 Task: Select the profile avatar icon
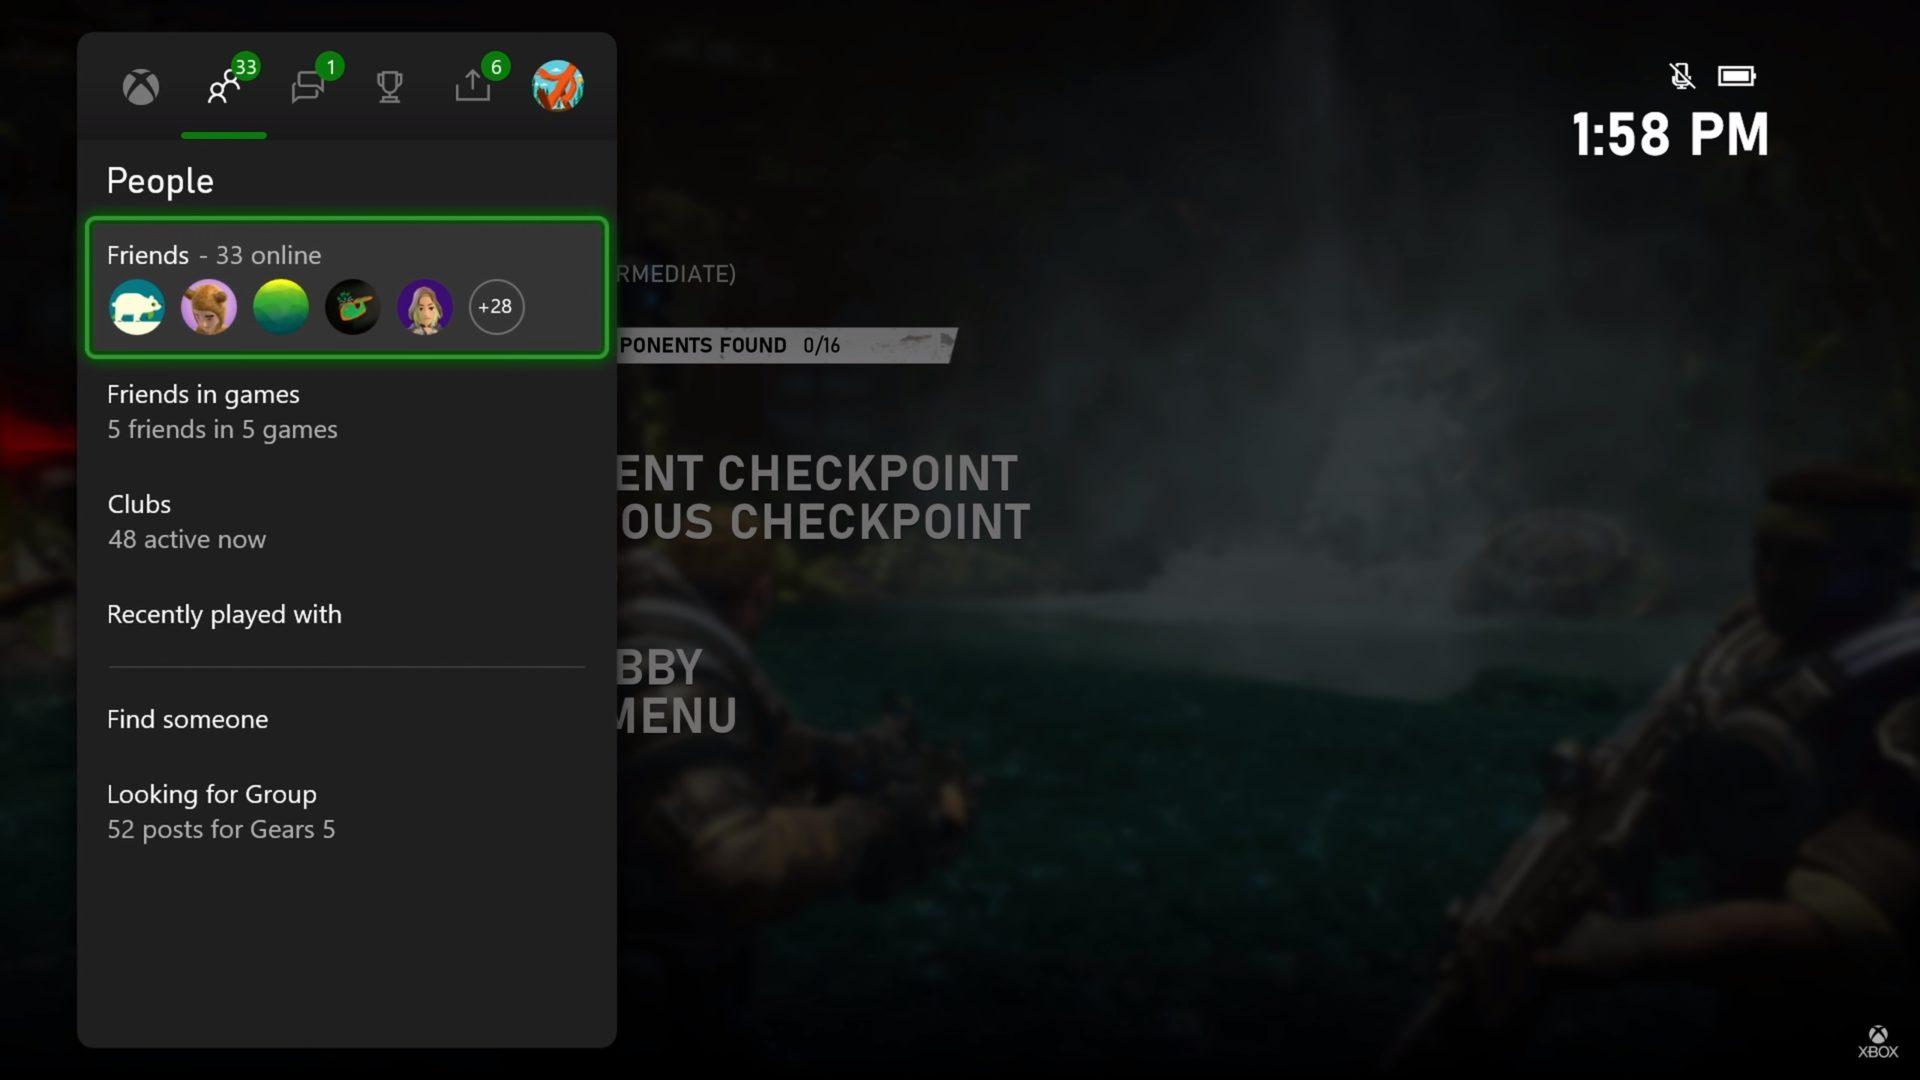tap(556, 84)
